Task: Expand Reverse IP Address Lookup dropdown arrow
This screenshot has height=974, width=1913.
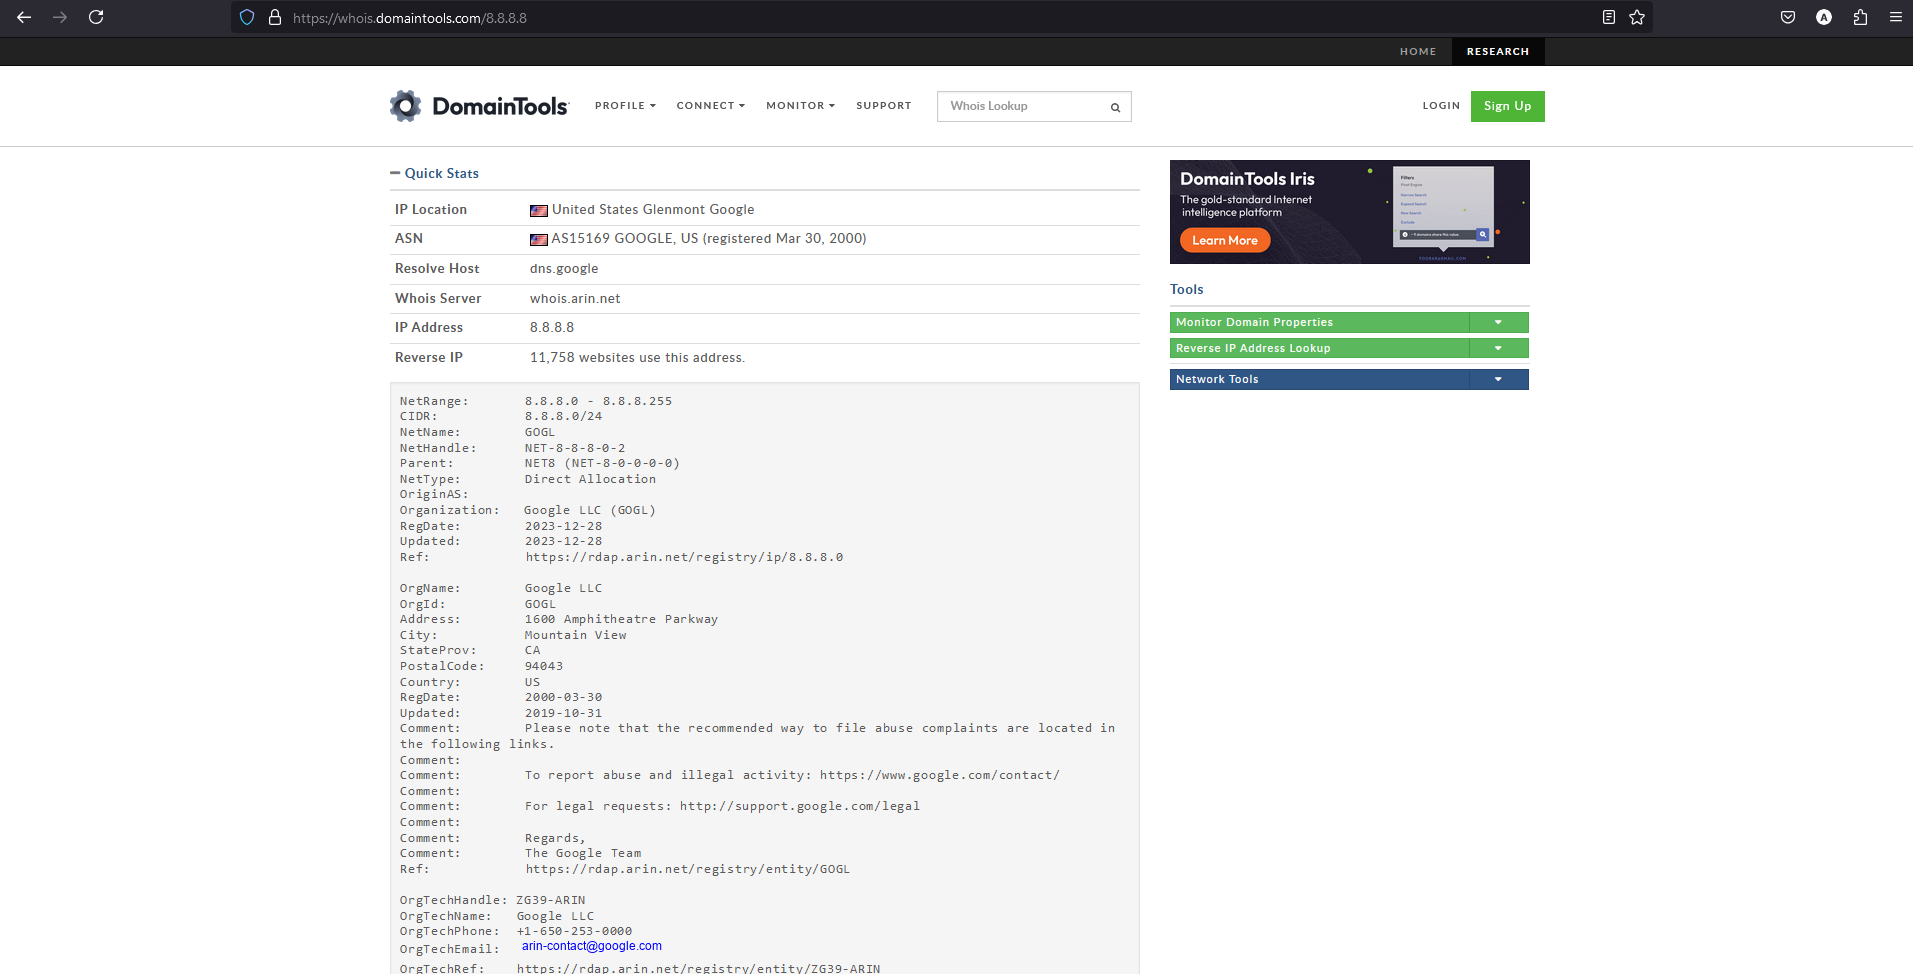Action: tap(1498, 348)
